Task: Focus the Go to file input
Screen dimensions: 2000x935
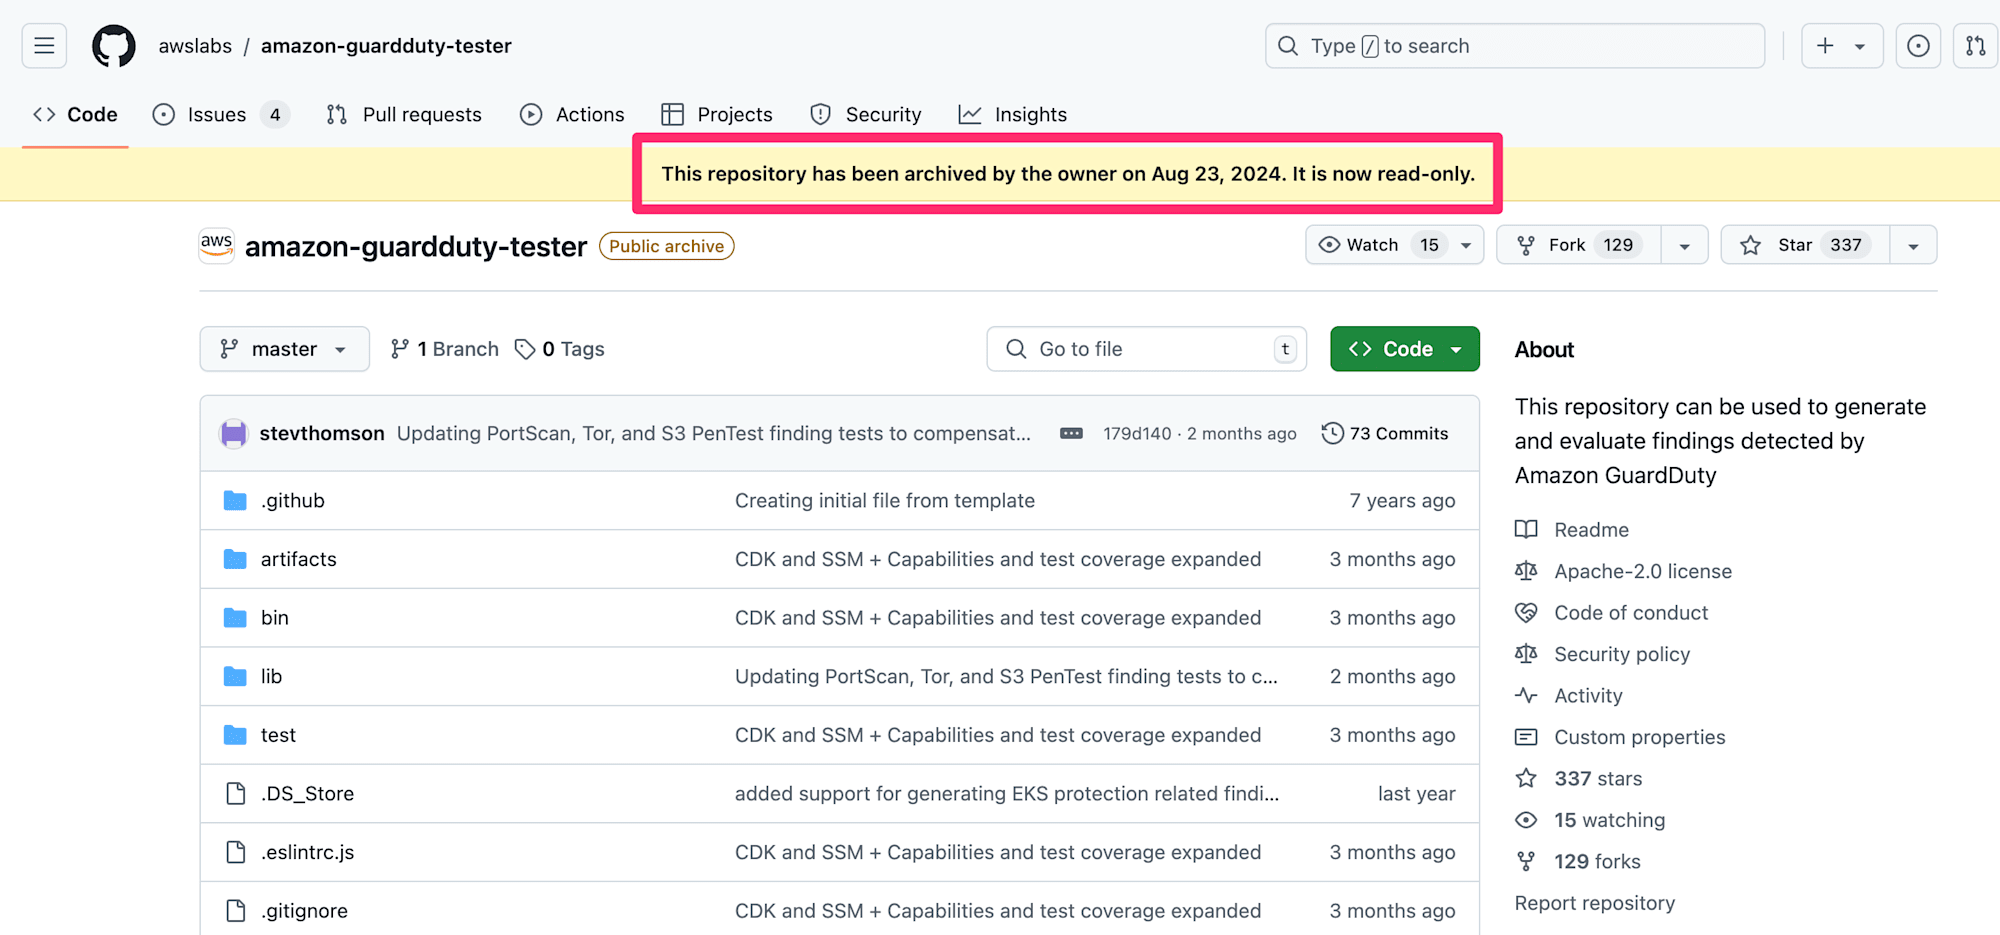Action: pyautogui.click(x=1147, y=349)
